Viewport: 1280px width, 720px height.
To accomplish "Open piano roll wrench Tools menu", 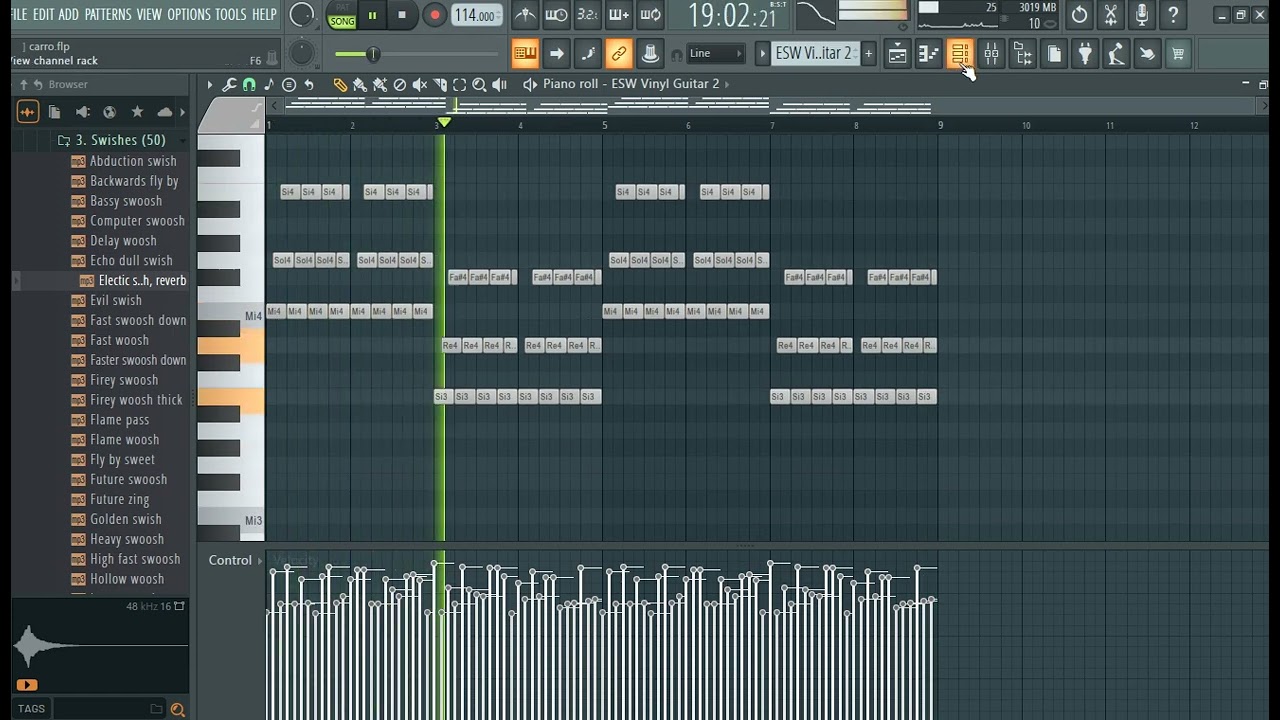I will click(x=229, y=85).
